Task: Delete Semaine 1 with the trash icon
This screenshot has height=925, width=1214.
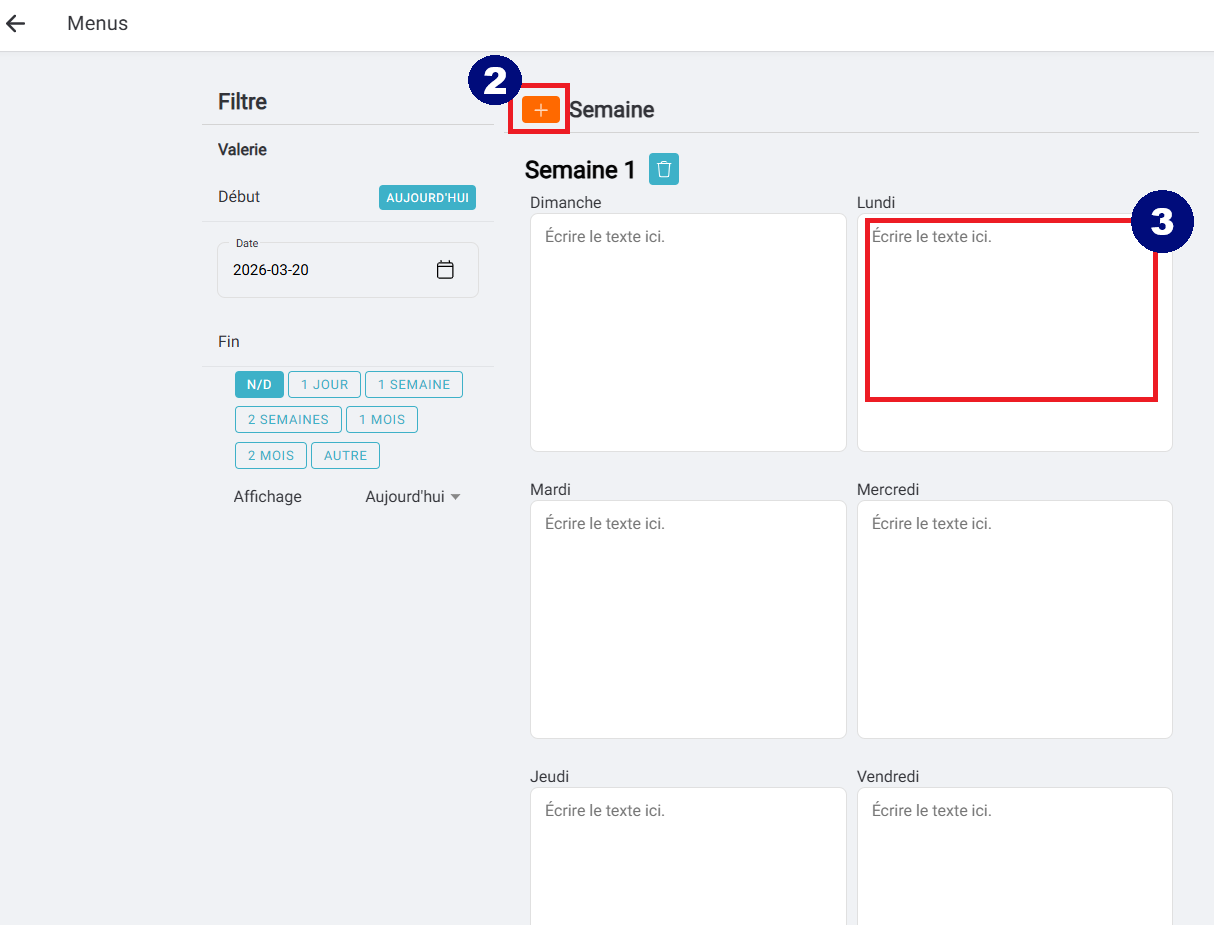Action: tap(663, 169)
